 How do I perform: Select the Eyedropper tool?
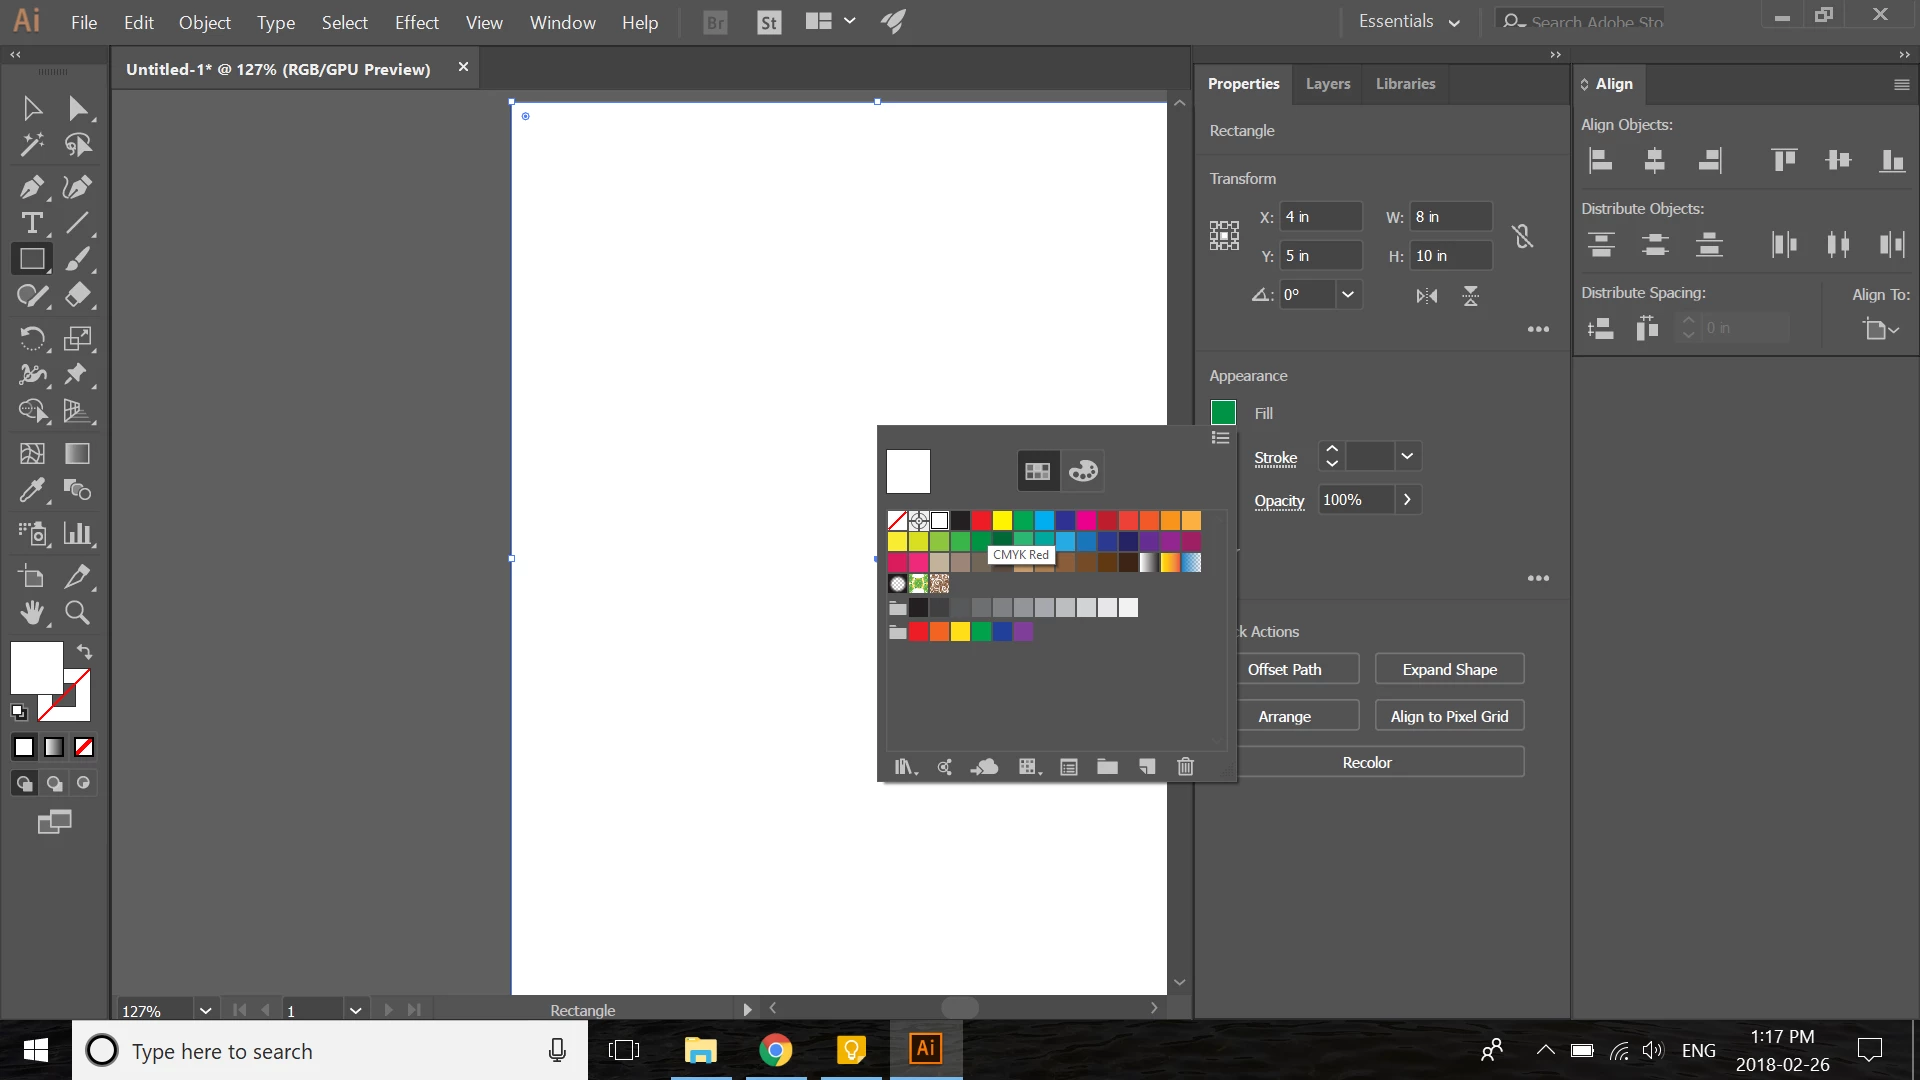[x=31, y=490]
